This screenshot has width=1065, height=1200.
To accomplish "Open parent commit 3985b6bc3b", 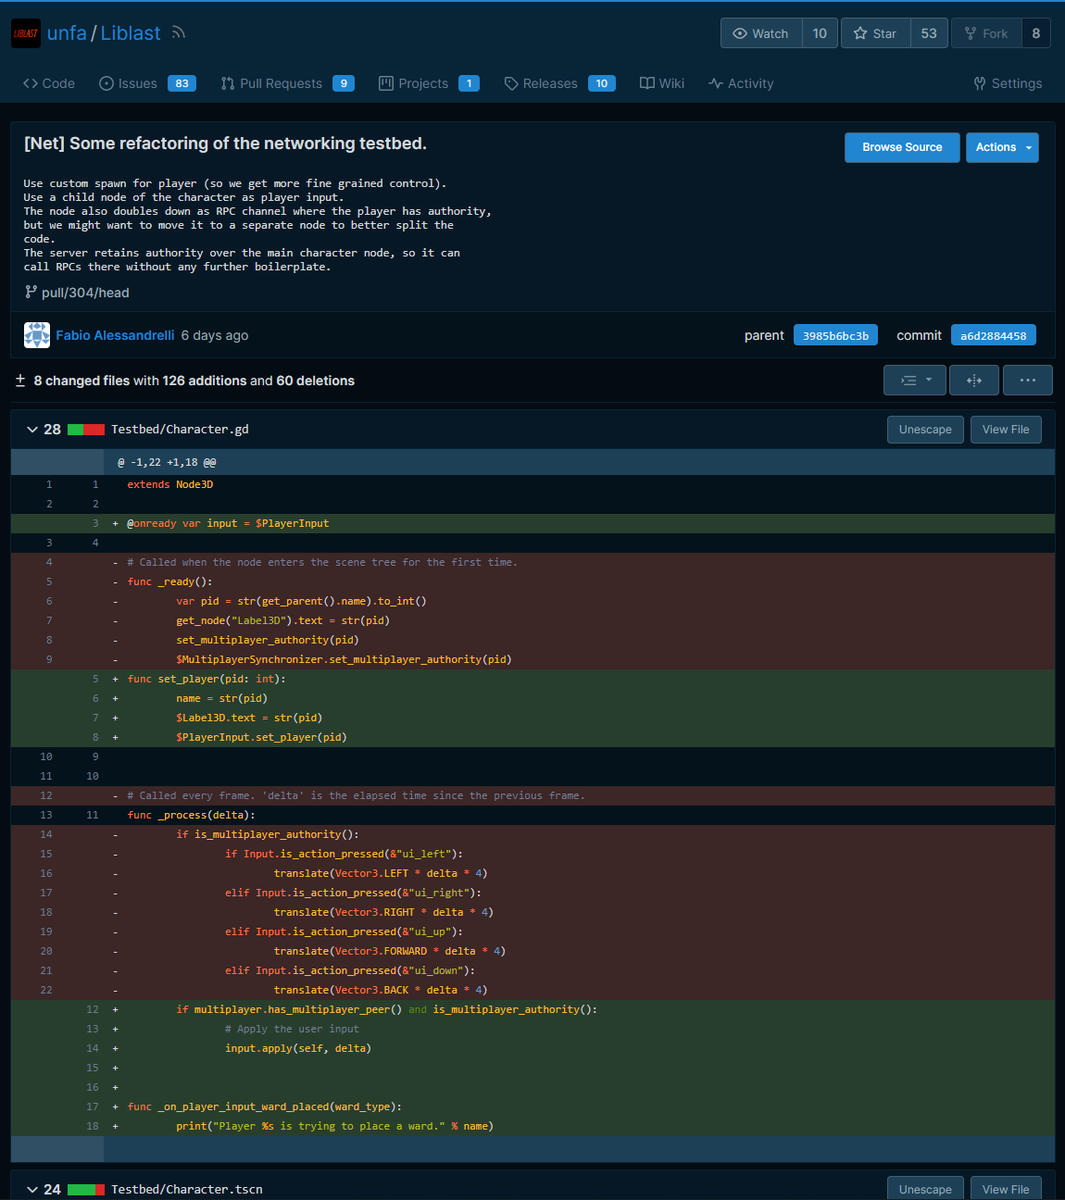I will [835, 335].
